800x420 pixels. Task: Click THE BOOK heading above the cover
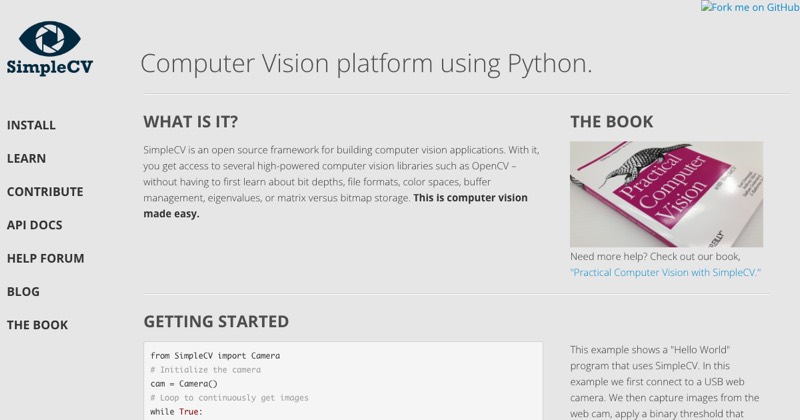[611, 122]
